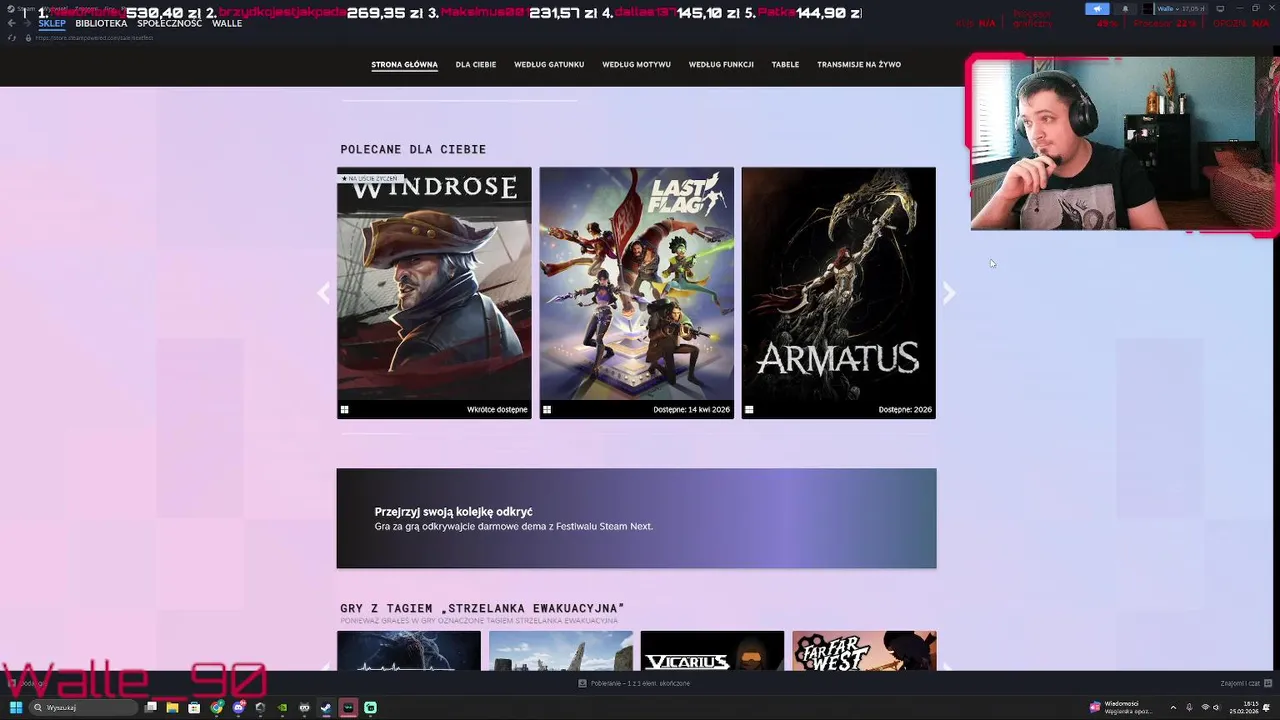The image size is (1280, 720).
Task: Click the Wyszukaj taskbar search box
Action: pyautogui.click(x=83, y=707)
